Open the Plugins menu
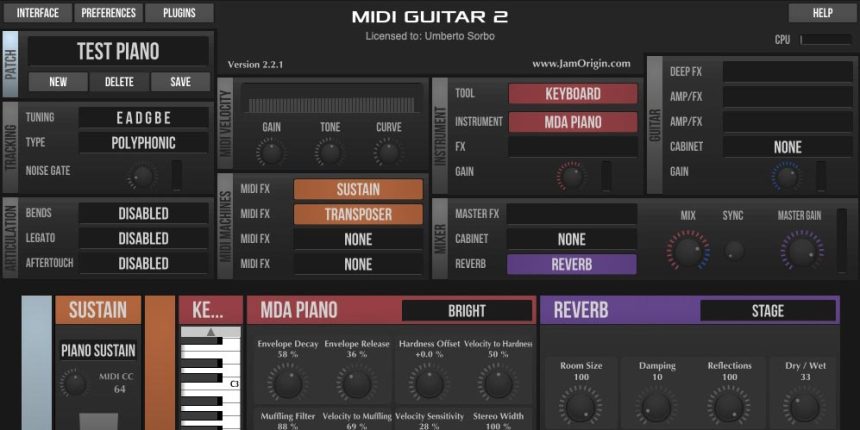 tap(178, 13)
